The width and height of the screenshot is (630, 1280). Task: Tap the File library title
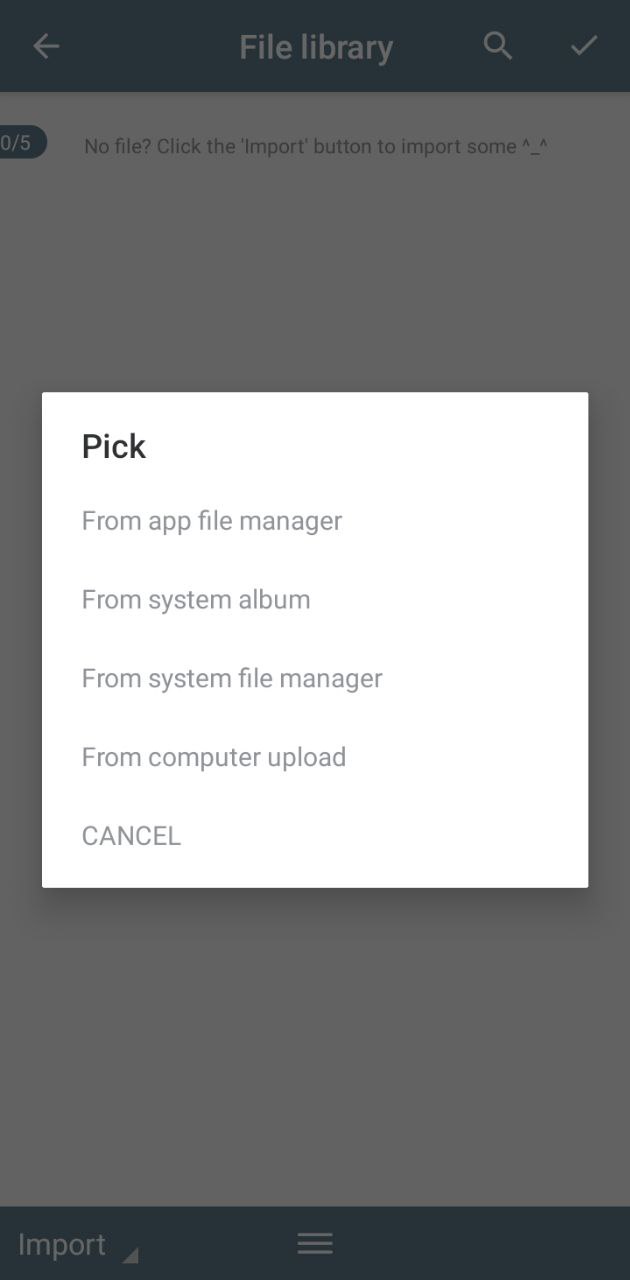coord(316,47)
